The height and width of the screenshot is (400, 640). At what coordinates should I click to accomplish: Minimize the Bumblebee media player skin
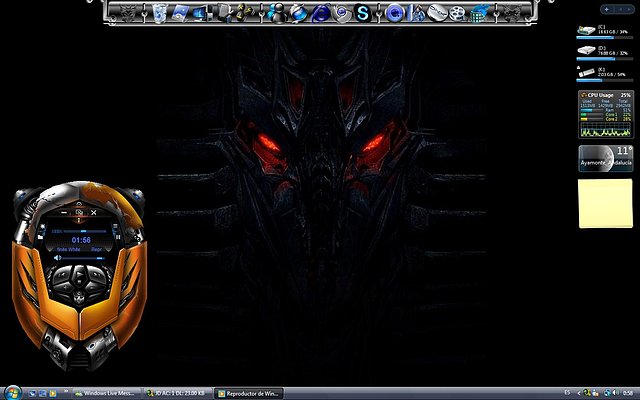pyautogui.click(x=64, y=213)
